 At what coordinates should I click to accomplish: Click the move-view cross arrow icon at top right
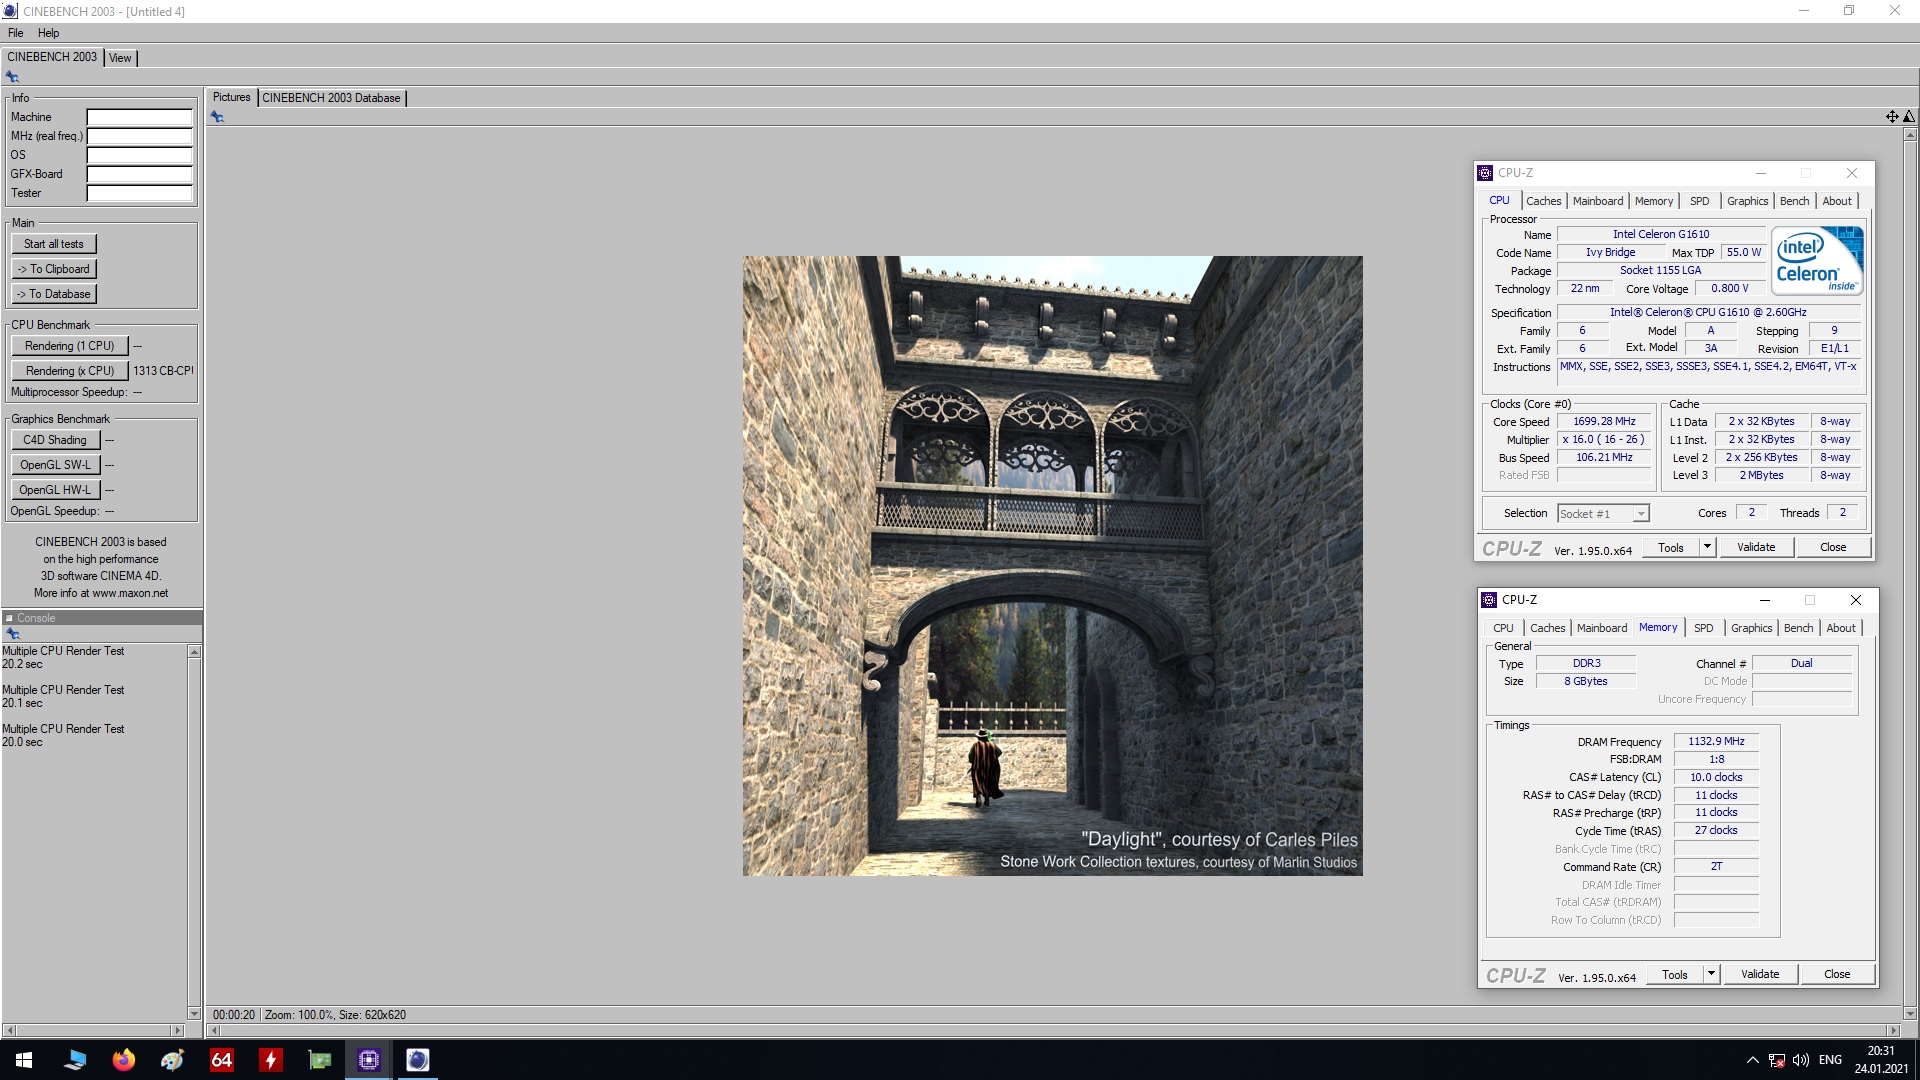pyautogui.click(x=1892, y=117)
